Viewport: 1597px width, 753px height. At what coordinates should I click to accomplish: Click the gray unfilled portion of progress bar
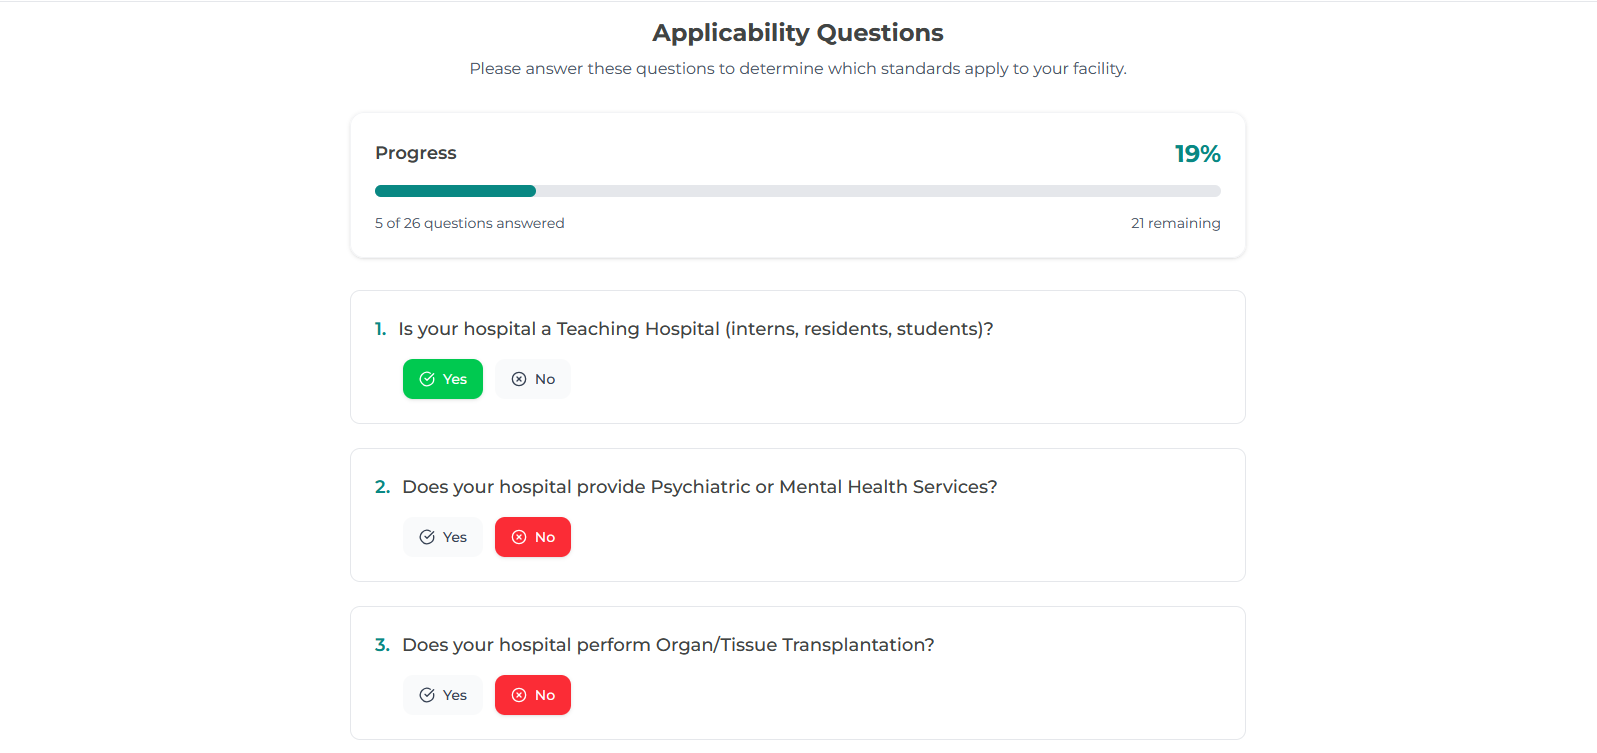point(878,191)
